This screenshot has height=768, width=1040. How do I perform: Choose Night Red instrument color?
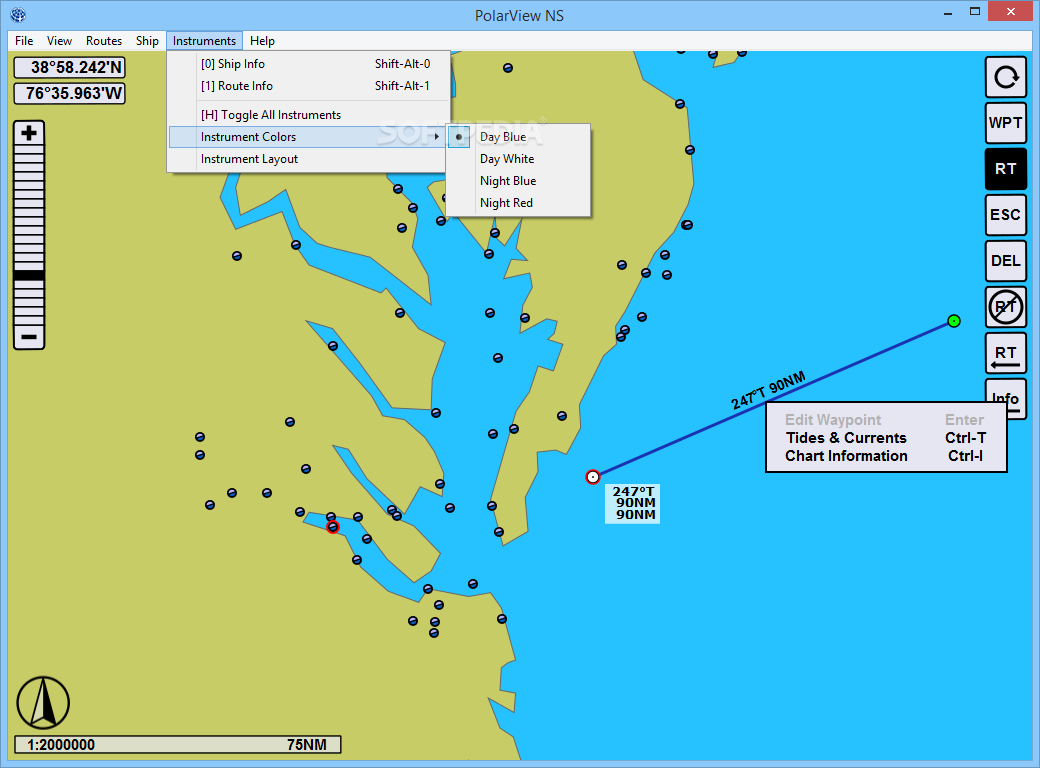coord(519,202)
